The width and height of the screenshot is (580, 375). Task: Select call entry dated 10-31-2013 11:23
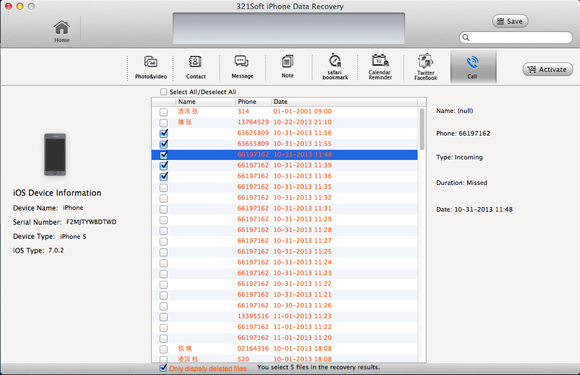(284, 273)
